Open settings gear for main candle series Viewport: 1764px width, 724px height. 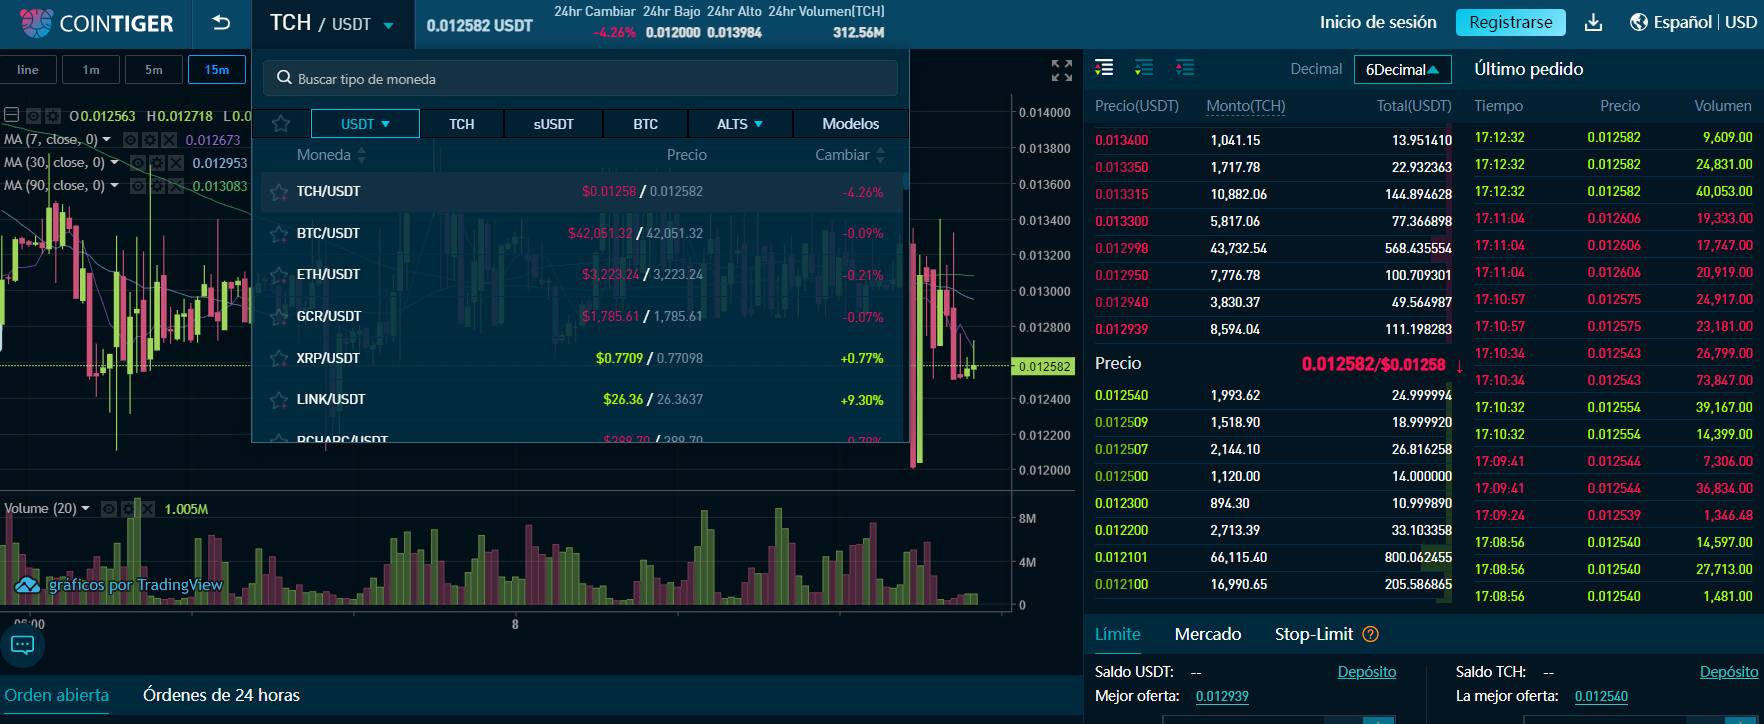(53, 116)
